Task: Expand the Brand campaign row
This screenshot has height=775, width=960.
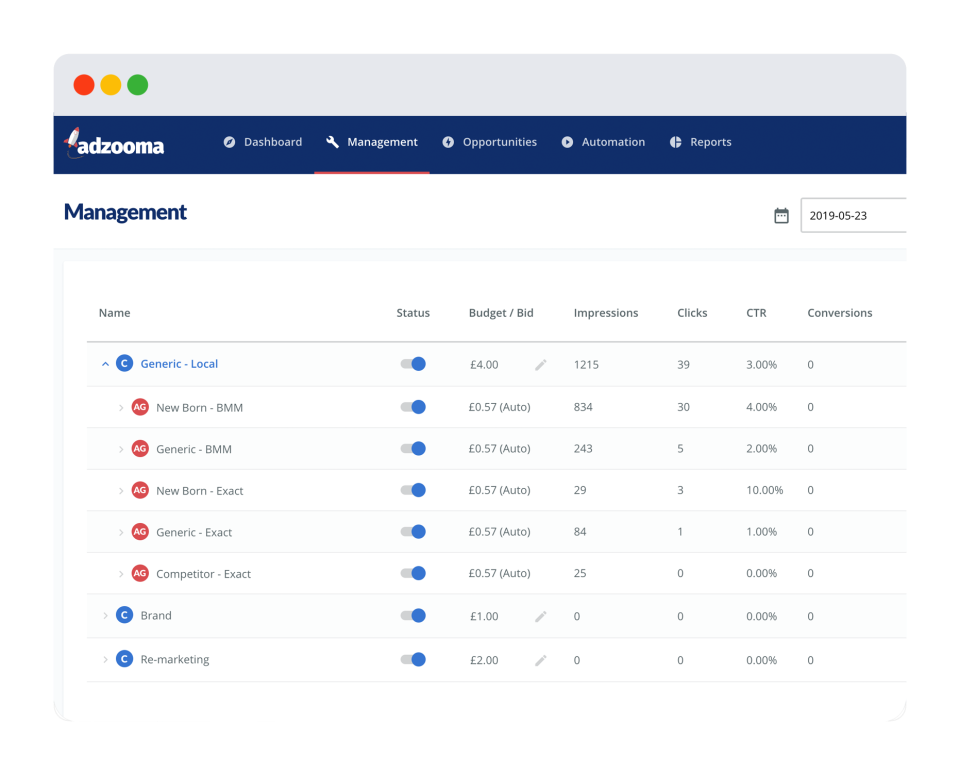Action: 105,616
